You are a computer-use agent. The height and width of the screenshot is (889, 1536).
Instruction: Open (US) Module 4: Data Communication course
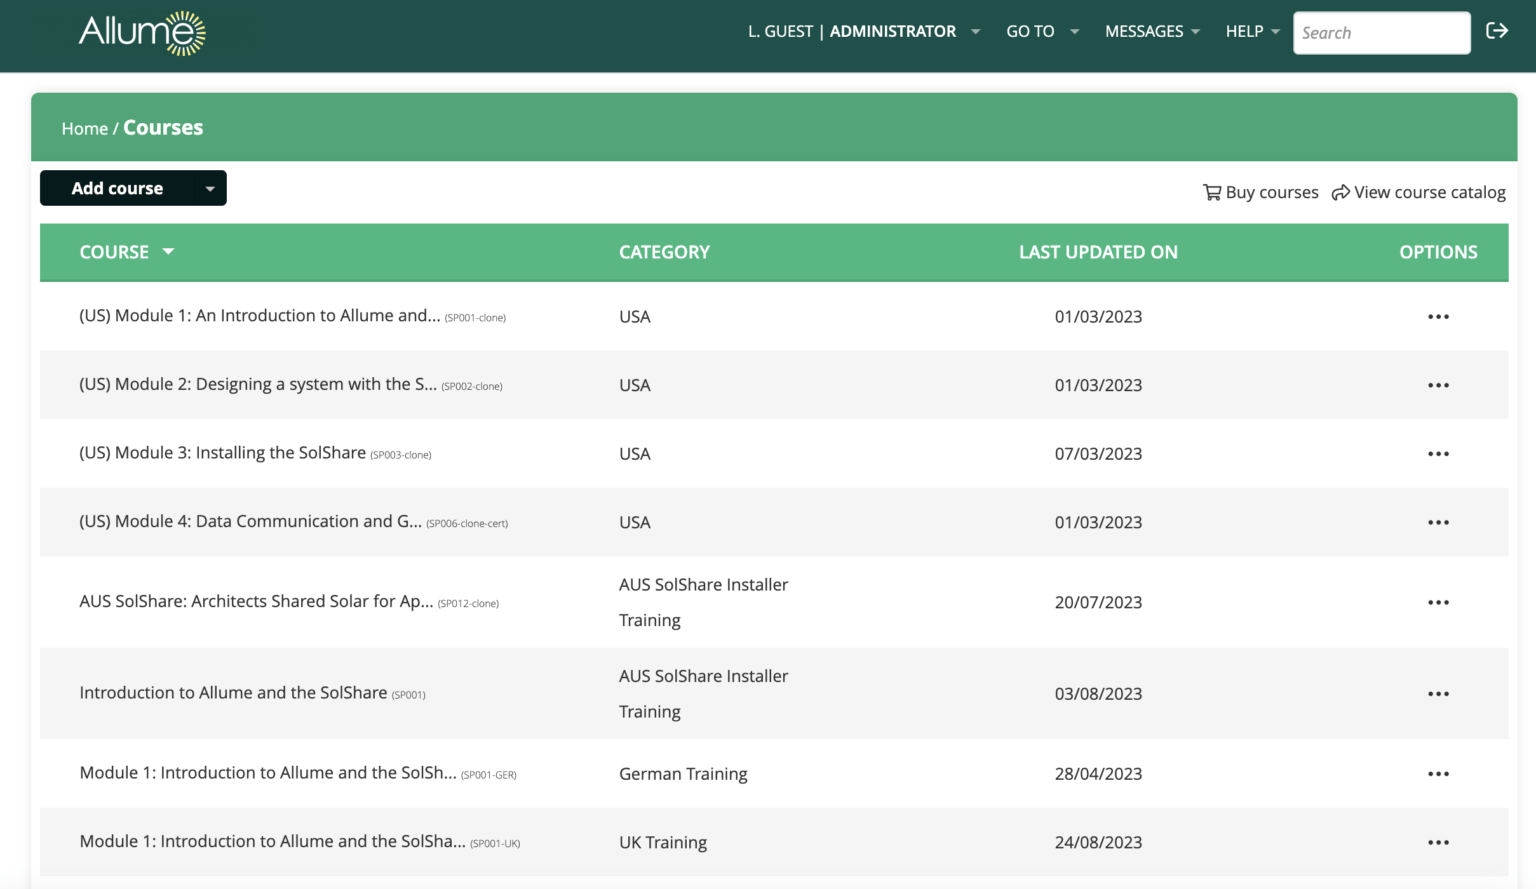point(250,522)
